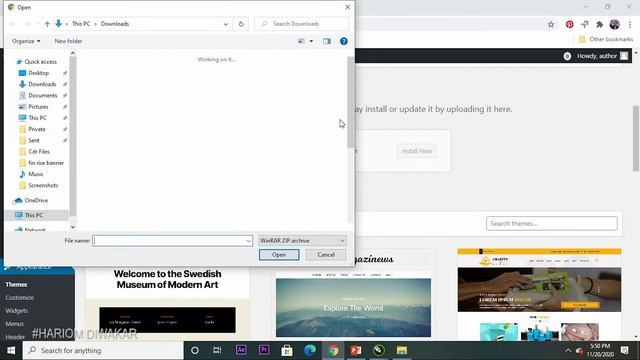This screenshot has height=360, width=640.
Task: Open WinRAR ZIP archive file type dropdown
Action: coord(302,241)
